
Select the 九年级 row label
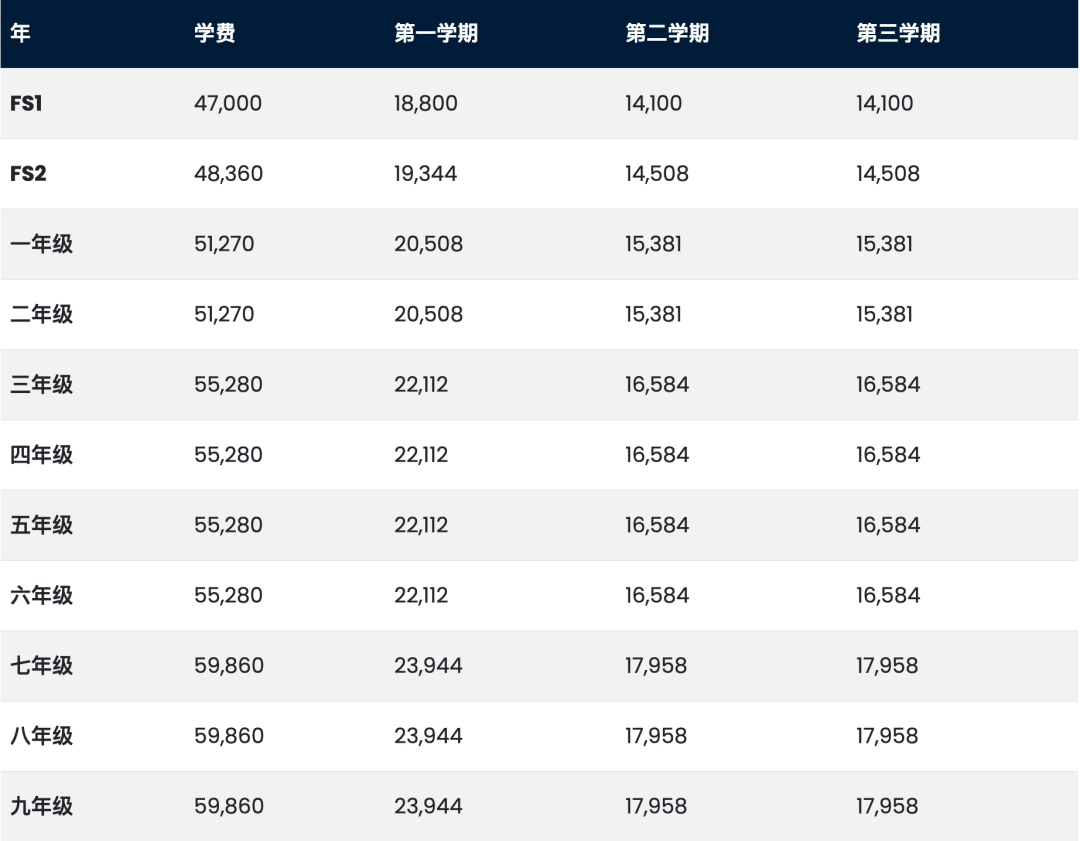(x=41, y=806)
